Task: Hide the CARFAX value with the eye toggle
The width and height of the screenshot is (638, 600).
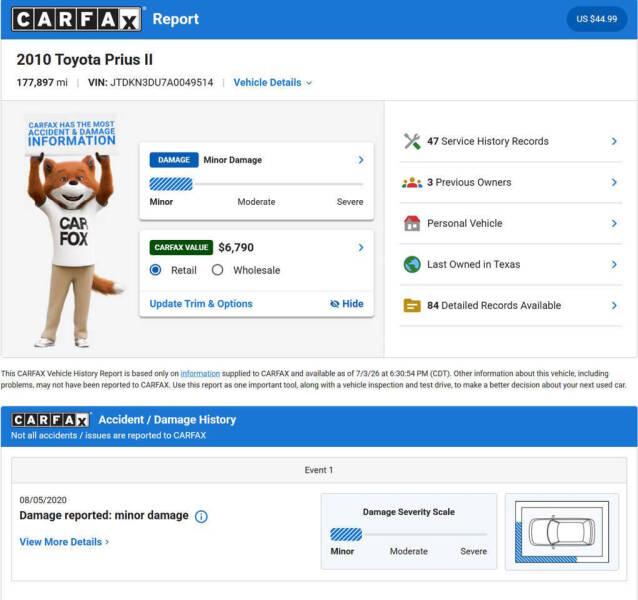Action: click(347, 304)
